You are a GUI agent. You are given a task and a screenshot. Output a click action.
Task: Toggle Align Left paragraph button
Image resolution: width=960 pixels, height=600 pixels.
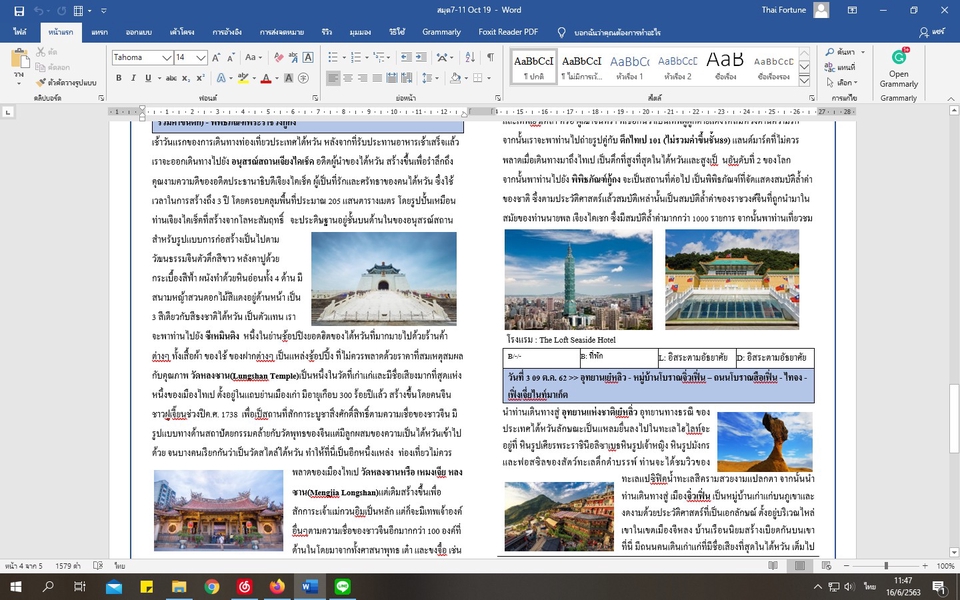333,78
